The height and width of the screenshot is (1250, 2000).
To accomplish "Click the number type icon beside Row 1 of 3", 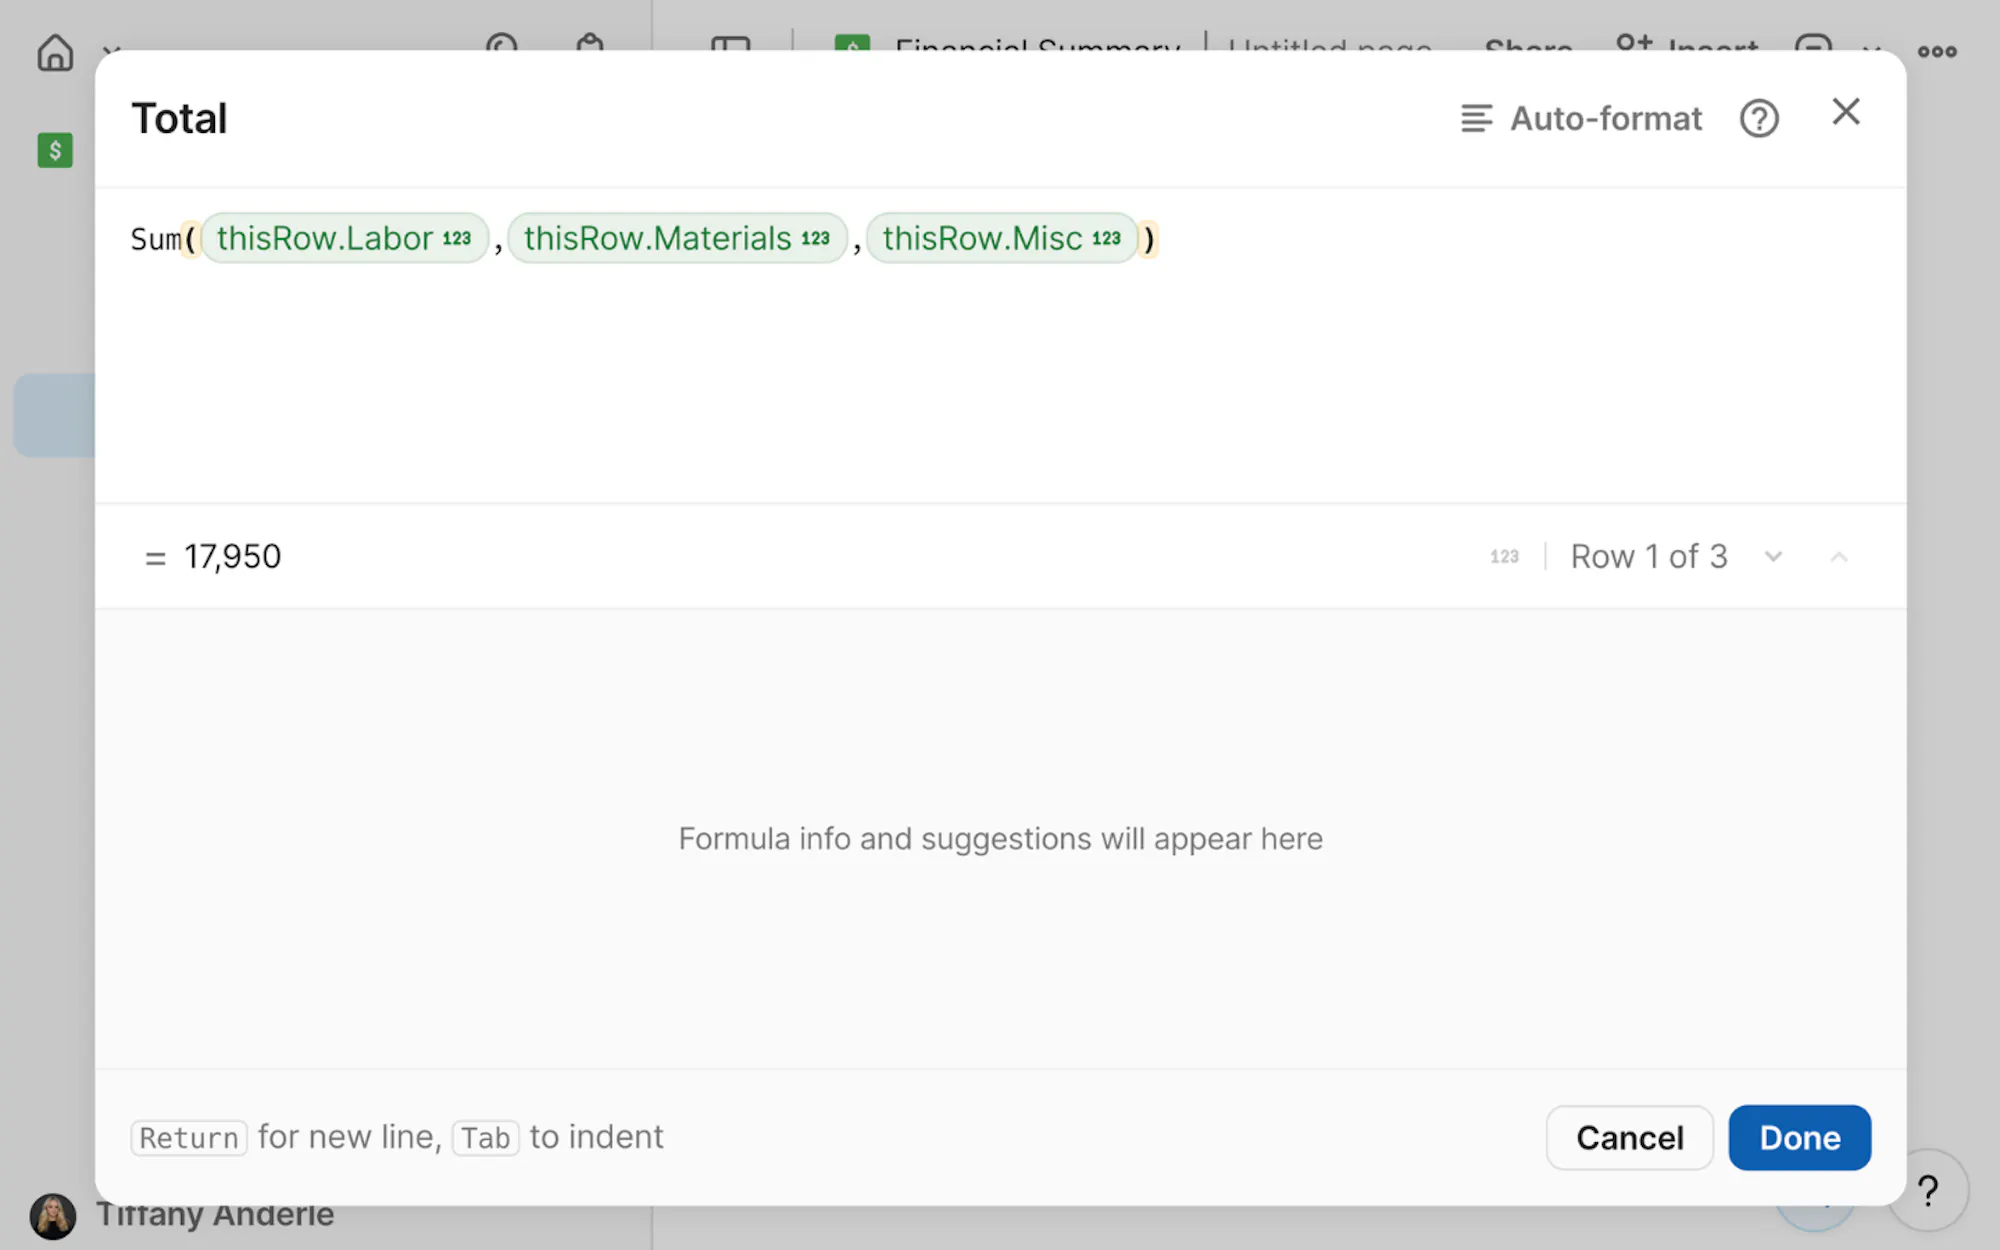I will pos(1504,557).
